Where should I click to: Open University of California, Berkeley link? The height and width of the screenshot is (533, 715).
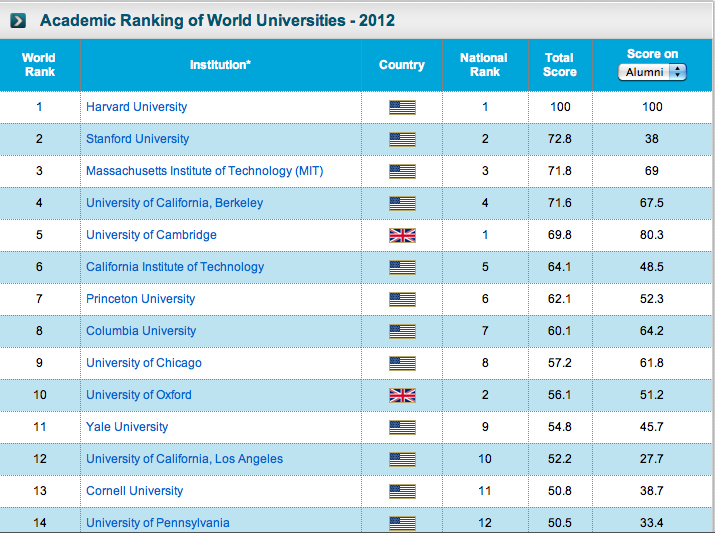175,203
